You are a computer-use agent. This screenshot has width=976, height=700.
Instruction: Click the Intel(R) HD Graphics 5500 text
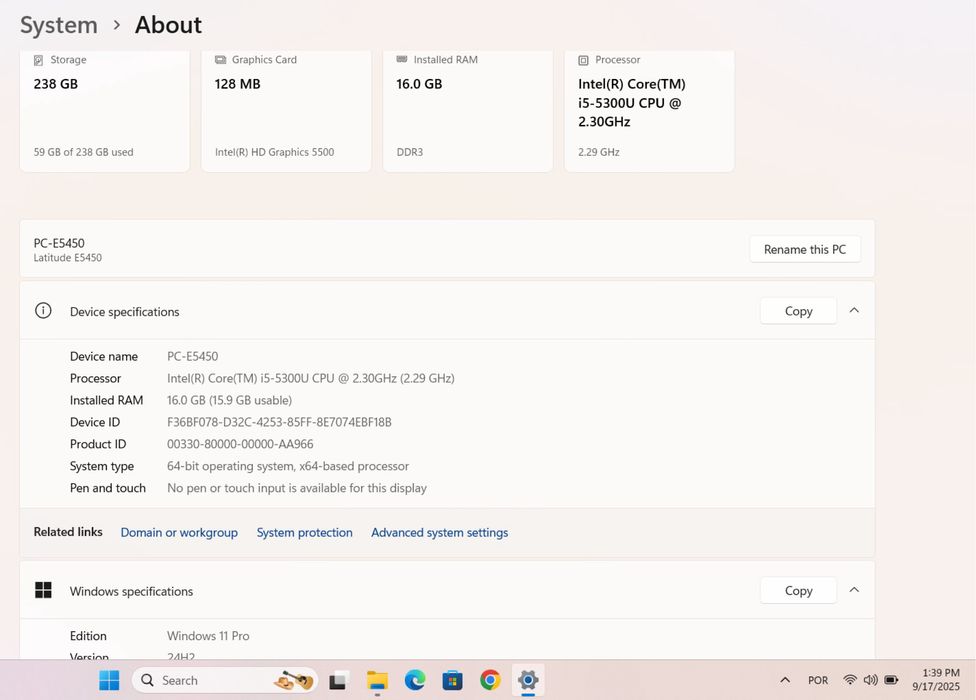[x=274, y=152]
